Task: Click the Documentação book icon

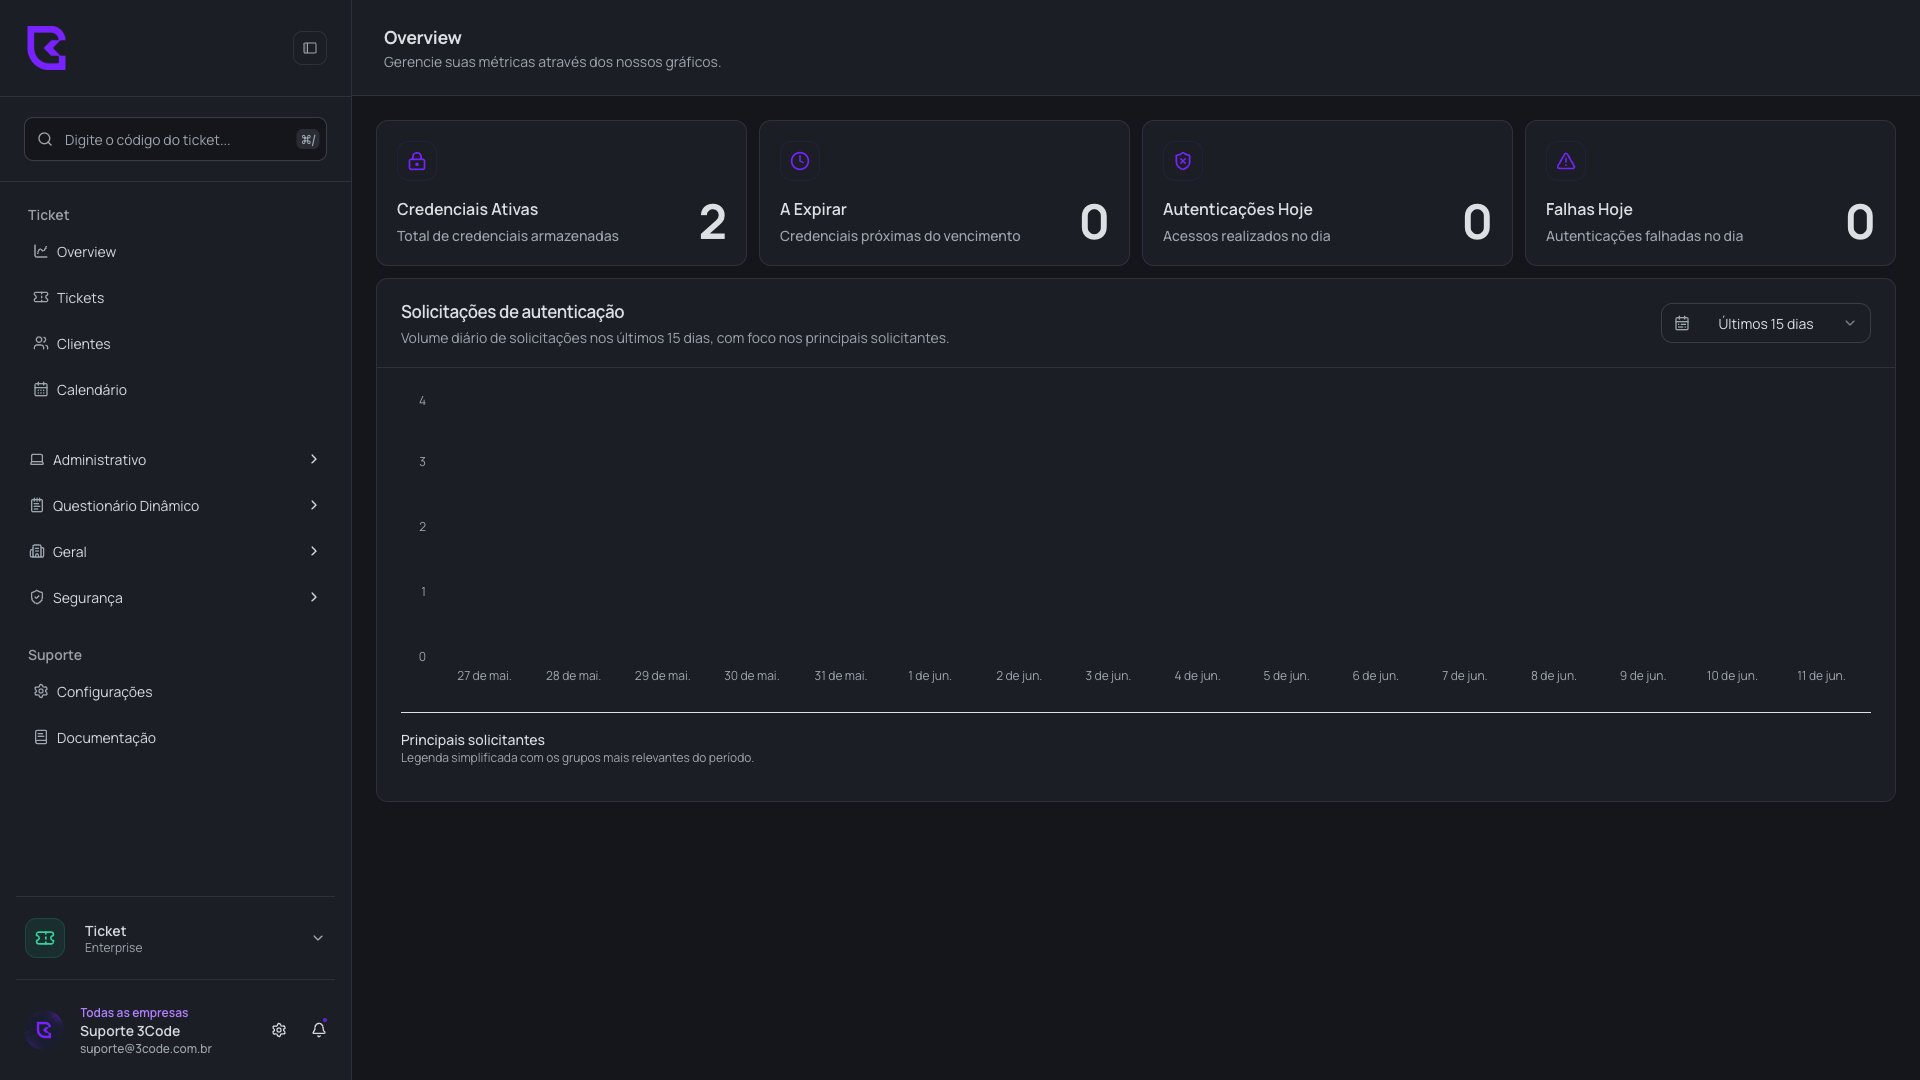Action: tap(41, 737)
